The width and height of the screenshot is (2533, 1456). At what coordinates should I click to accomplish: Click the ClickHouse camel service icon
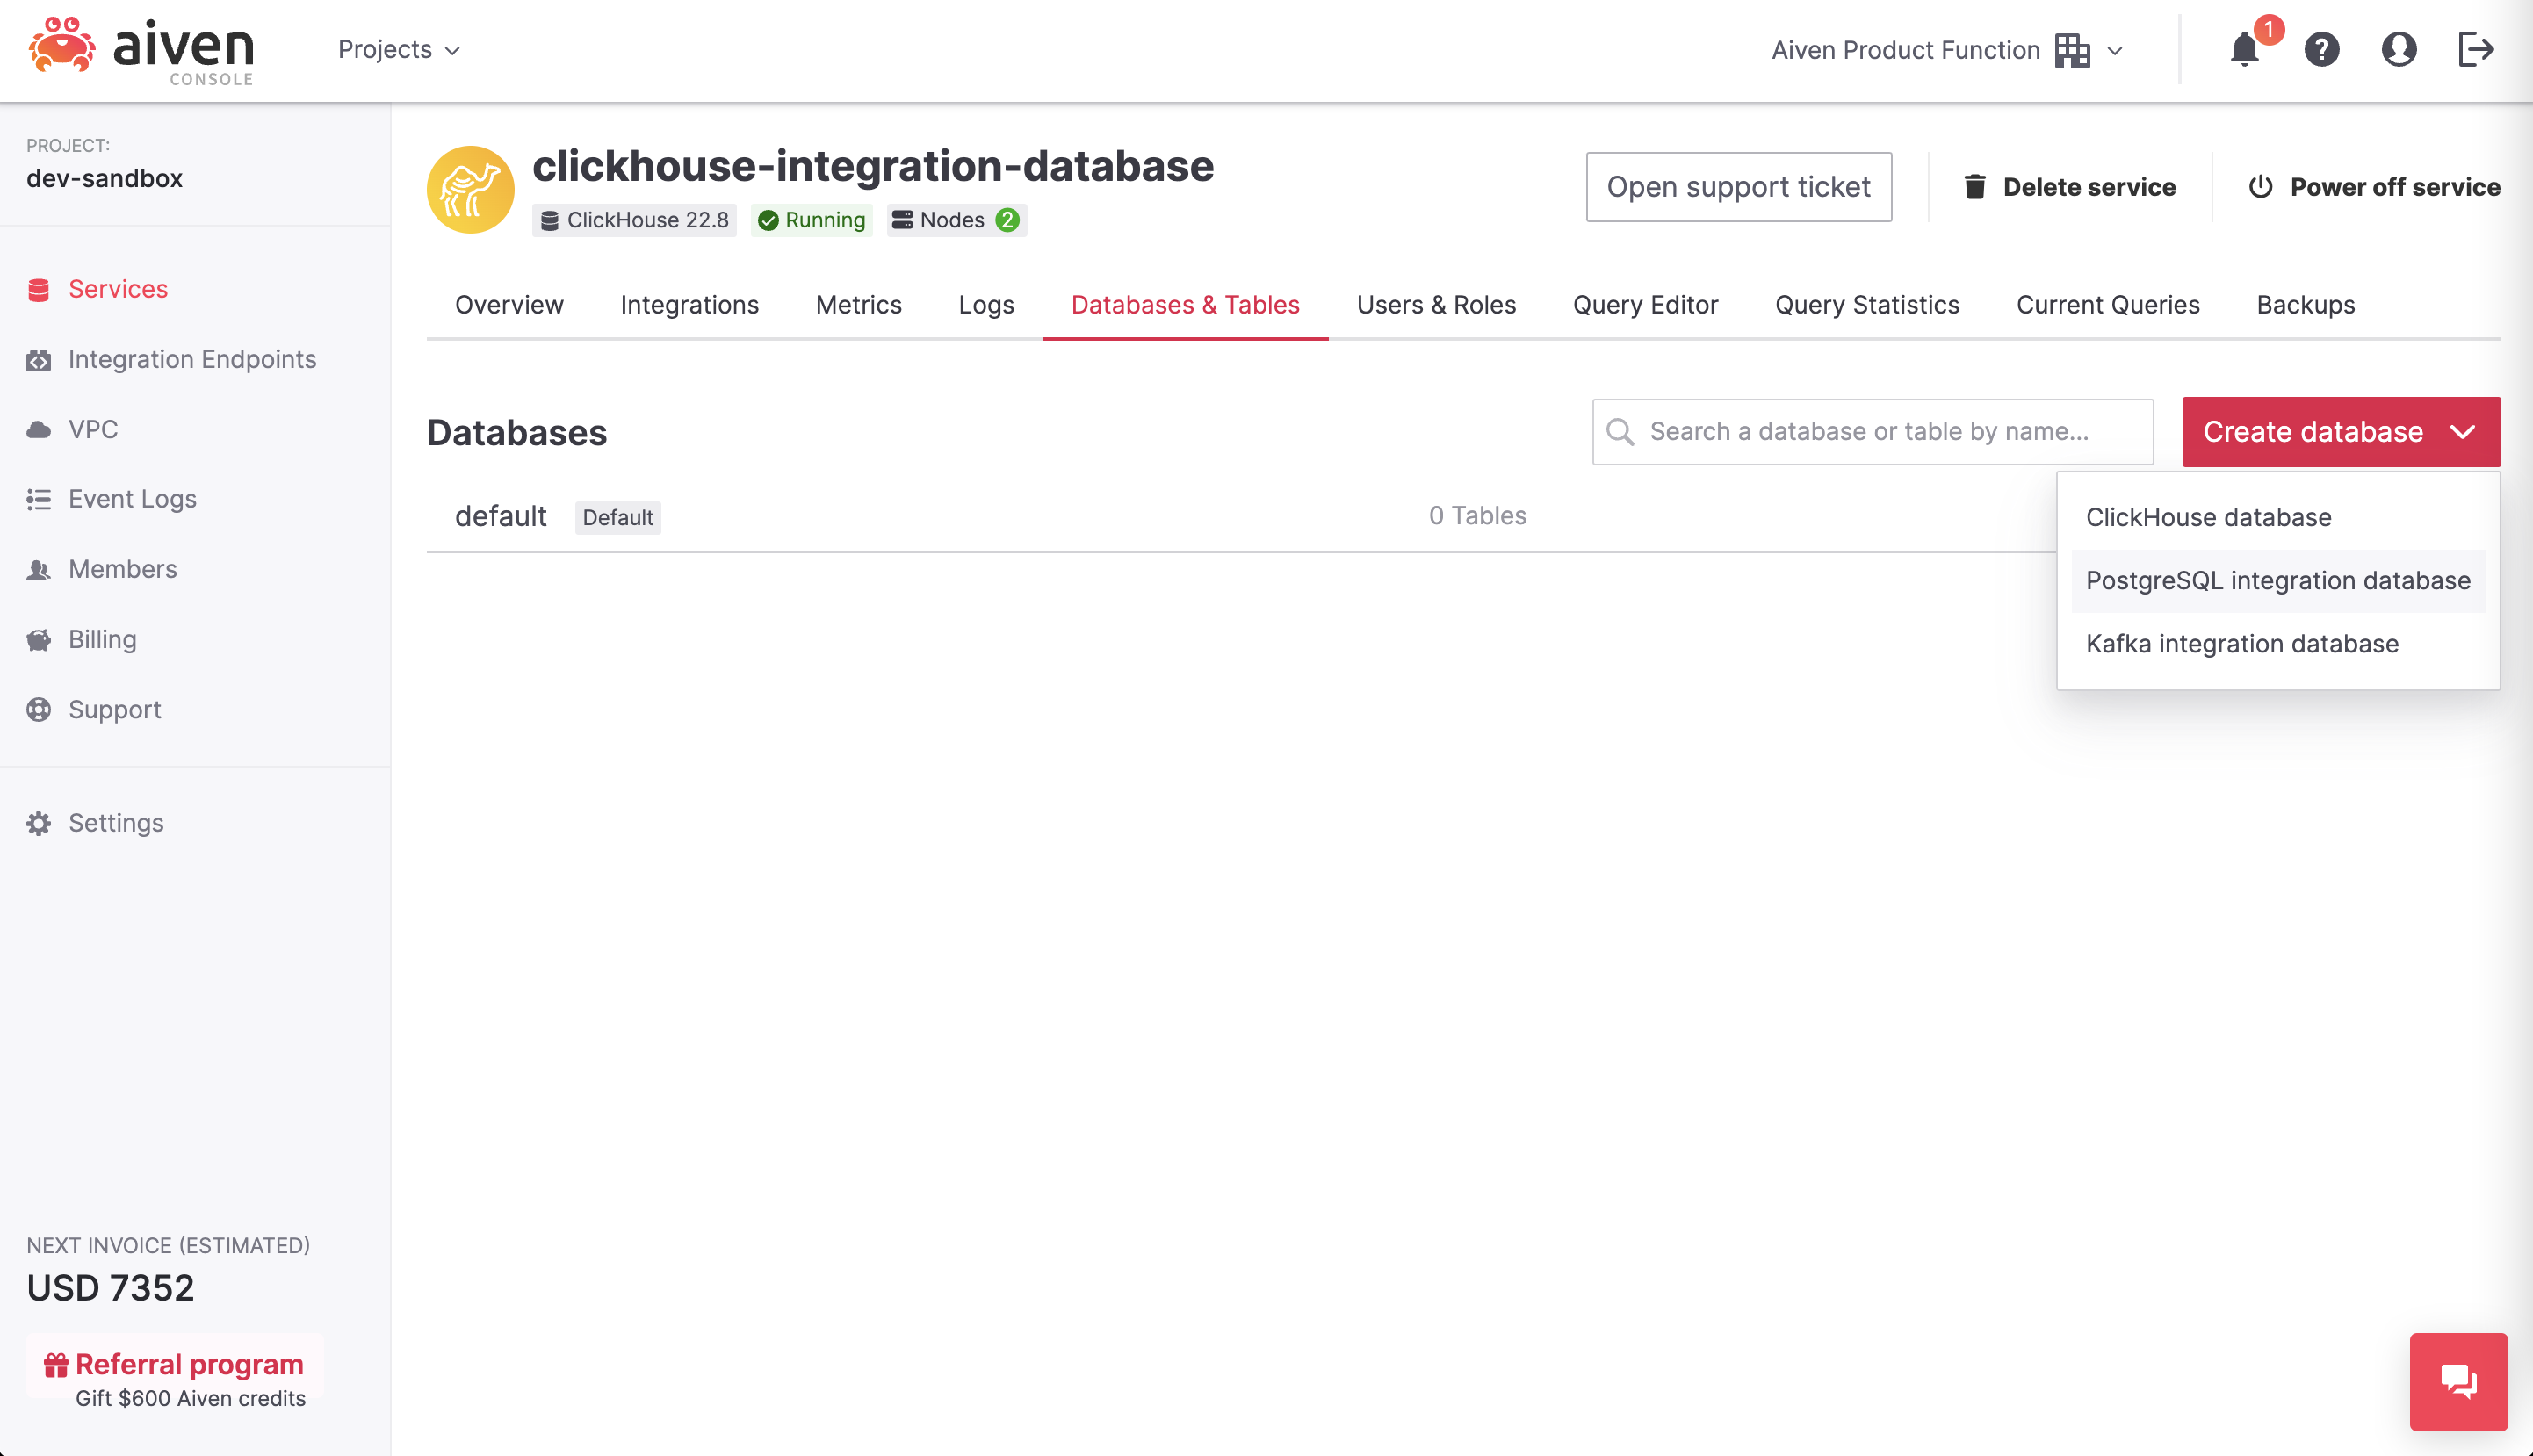(x=470, y=190)
